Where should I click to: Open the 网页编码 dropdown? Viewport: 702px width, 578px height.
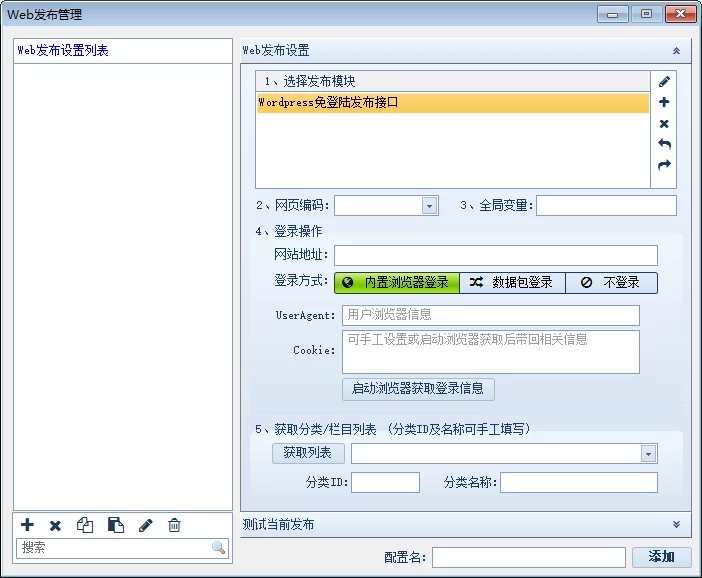click(429, 206)
